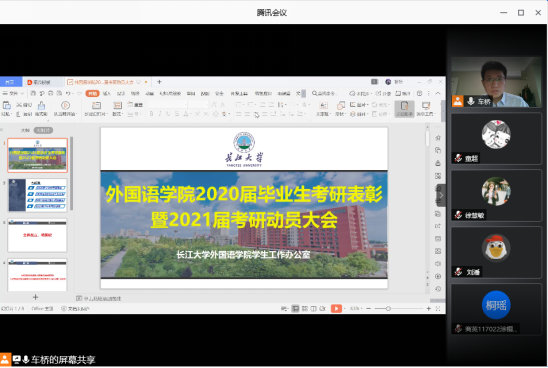Open the 文件 file menu dropdown
This screenshot has height=368, width=548.
(x=13, y=93)
